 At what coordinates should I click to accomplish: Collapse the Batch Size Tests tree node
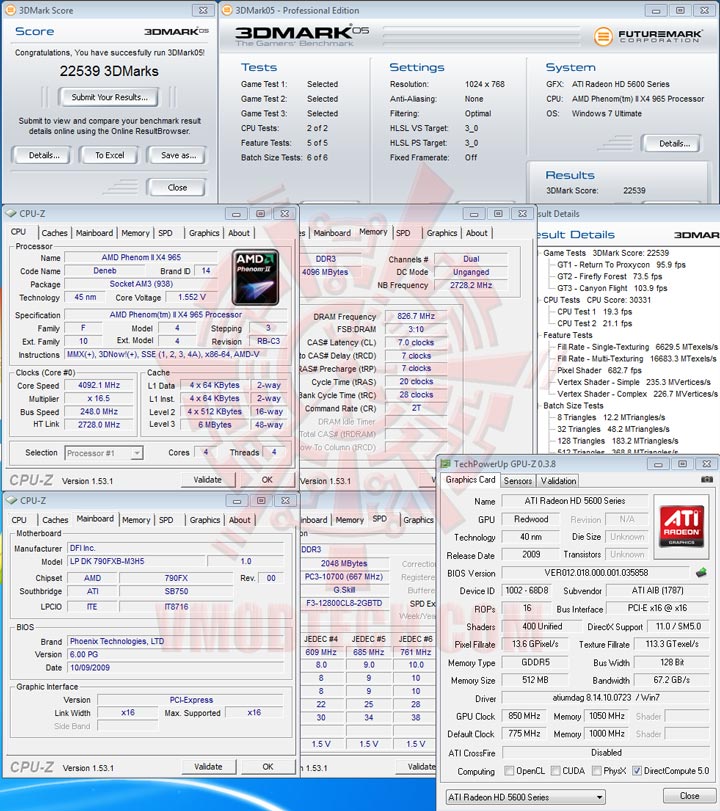(x=539, y=406)
